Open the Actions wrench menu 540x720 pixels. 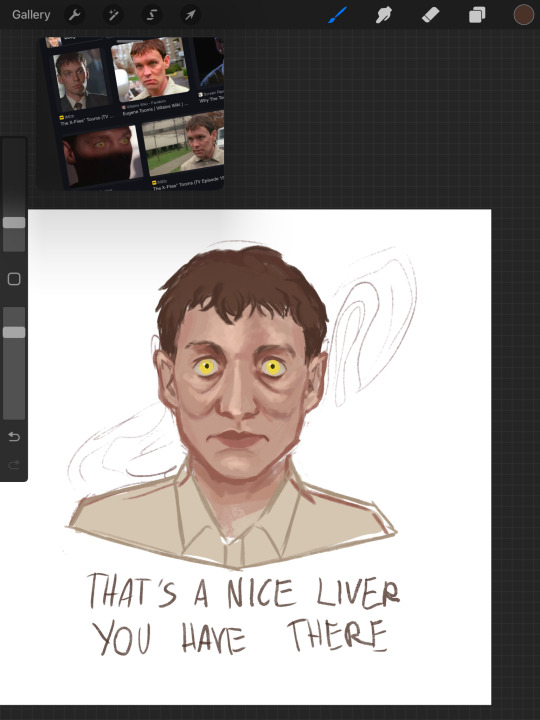pyautogui.click(x=74, y=15)
